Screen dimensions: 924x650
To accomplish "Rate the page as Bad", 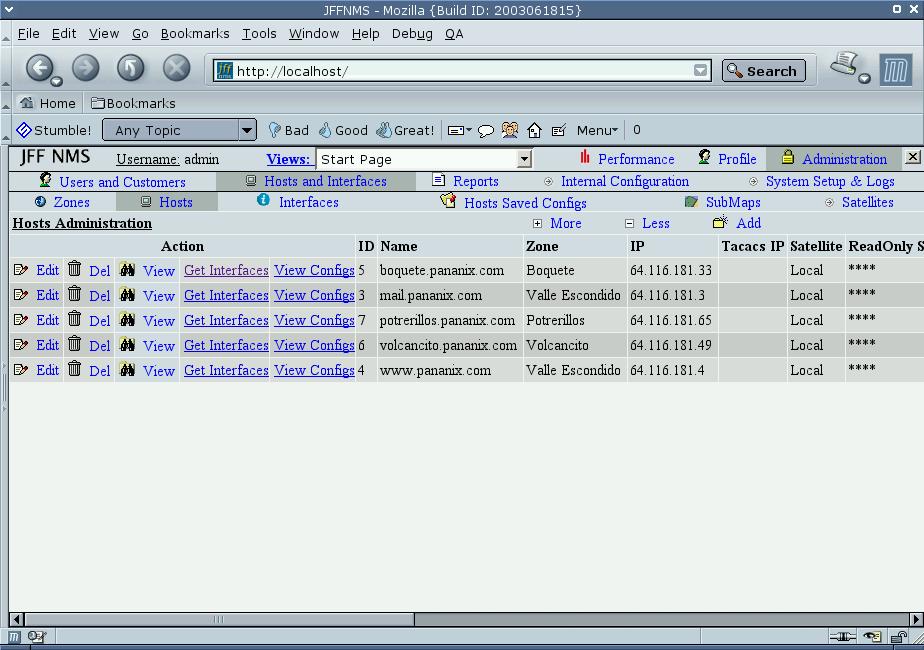I will 288,130.
